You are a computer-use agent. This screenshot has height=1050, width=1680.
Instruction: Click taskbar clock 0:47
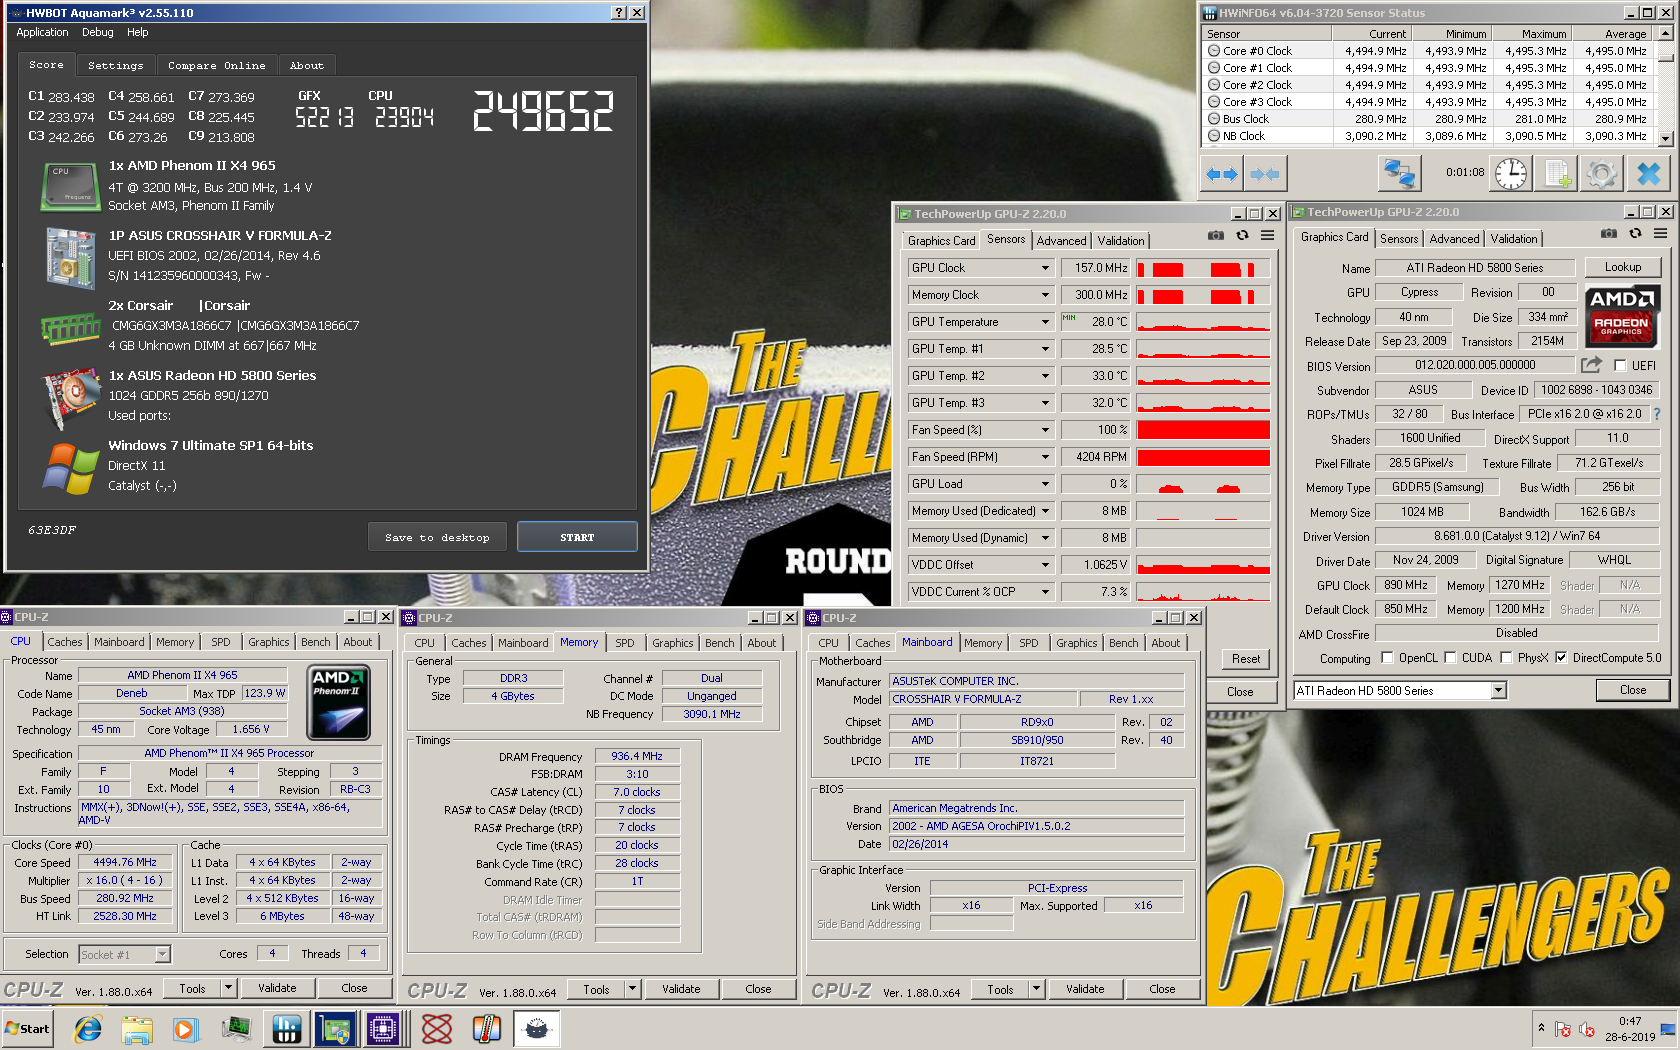1629,1022
